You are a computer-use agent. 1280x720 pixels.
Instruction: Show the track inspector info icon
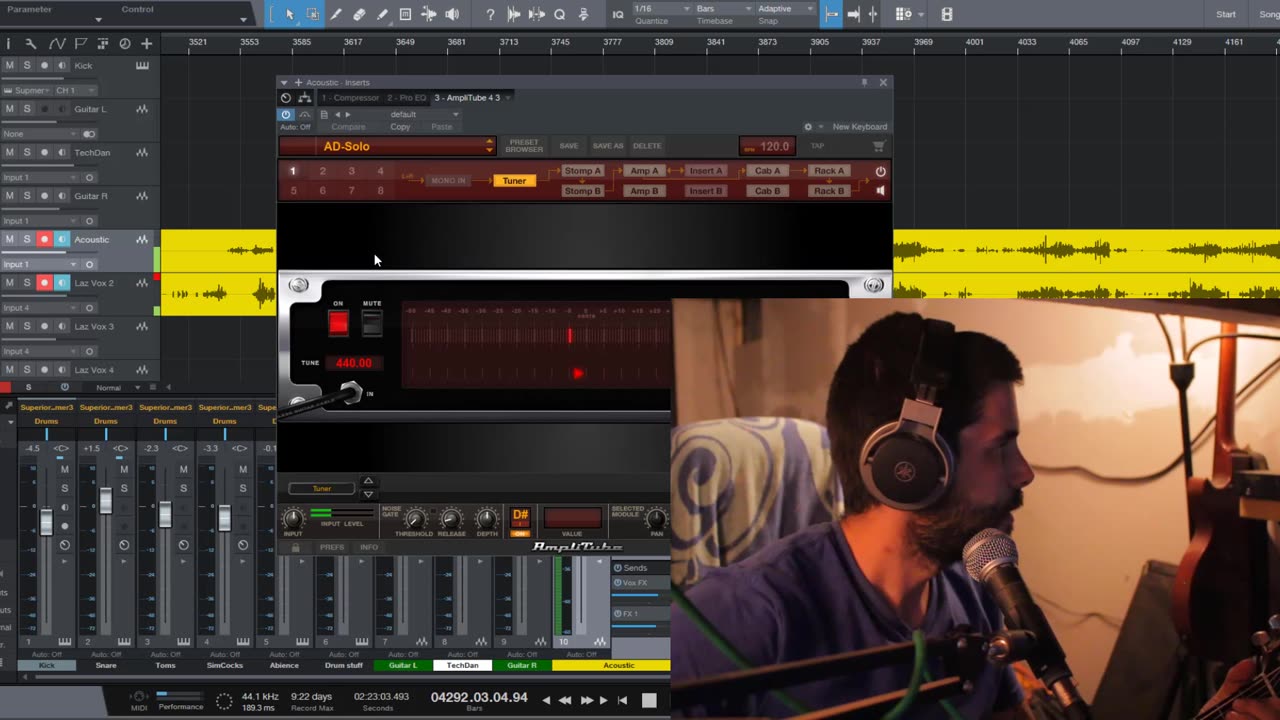[8, 43]
